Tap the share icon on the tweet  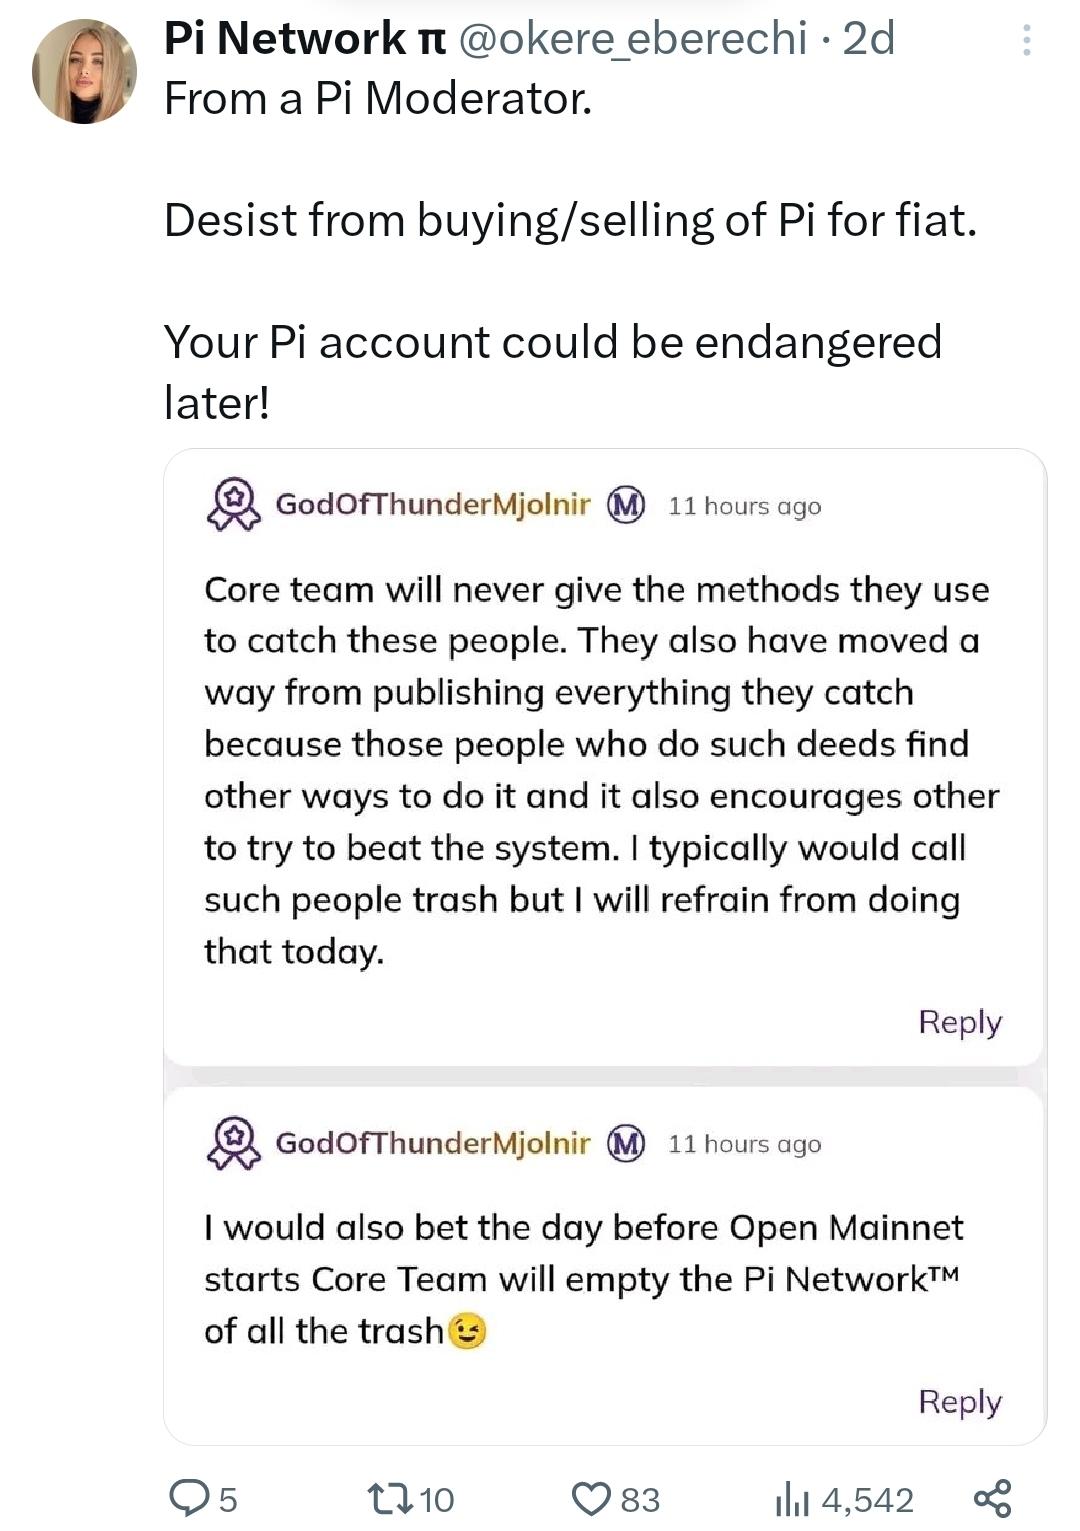(x=993, y=1498)
